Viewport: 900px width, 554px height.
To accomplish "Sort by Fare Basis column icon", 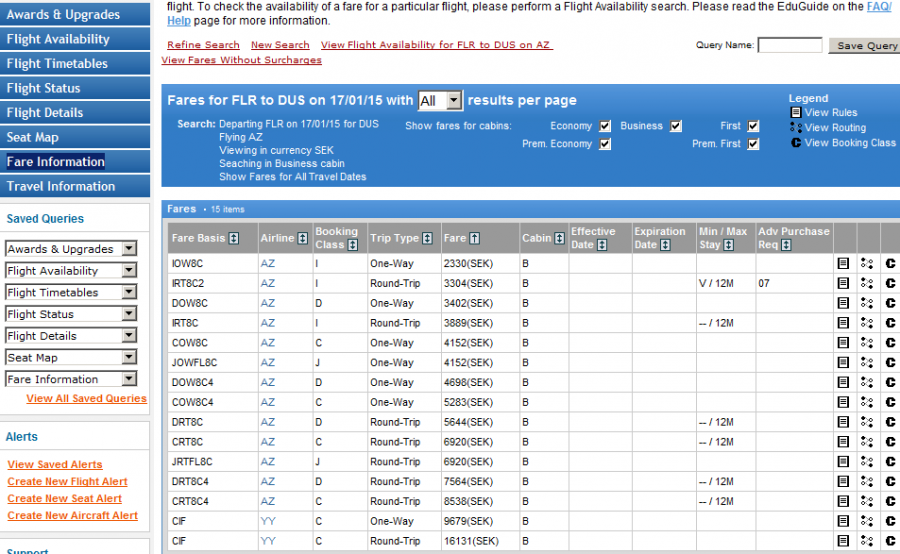I will (x=234, y=239).
